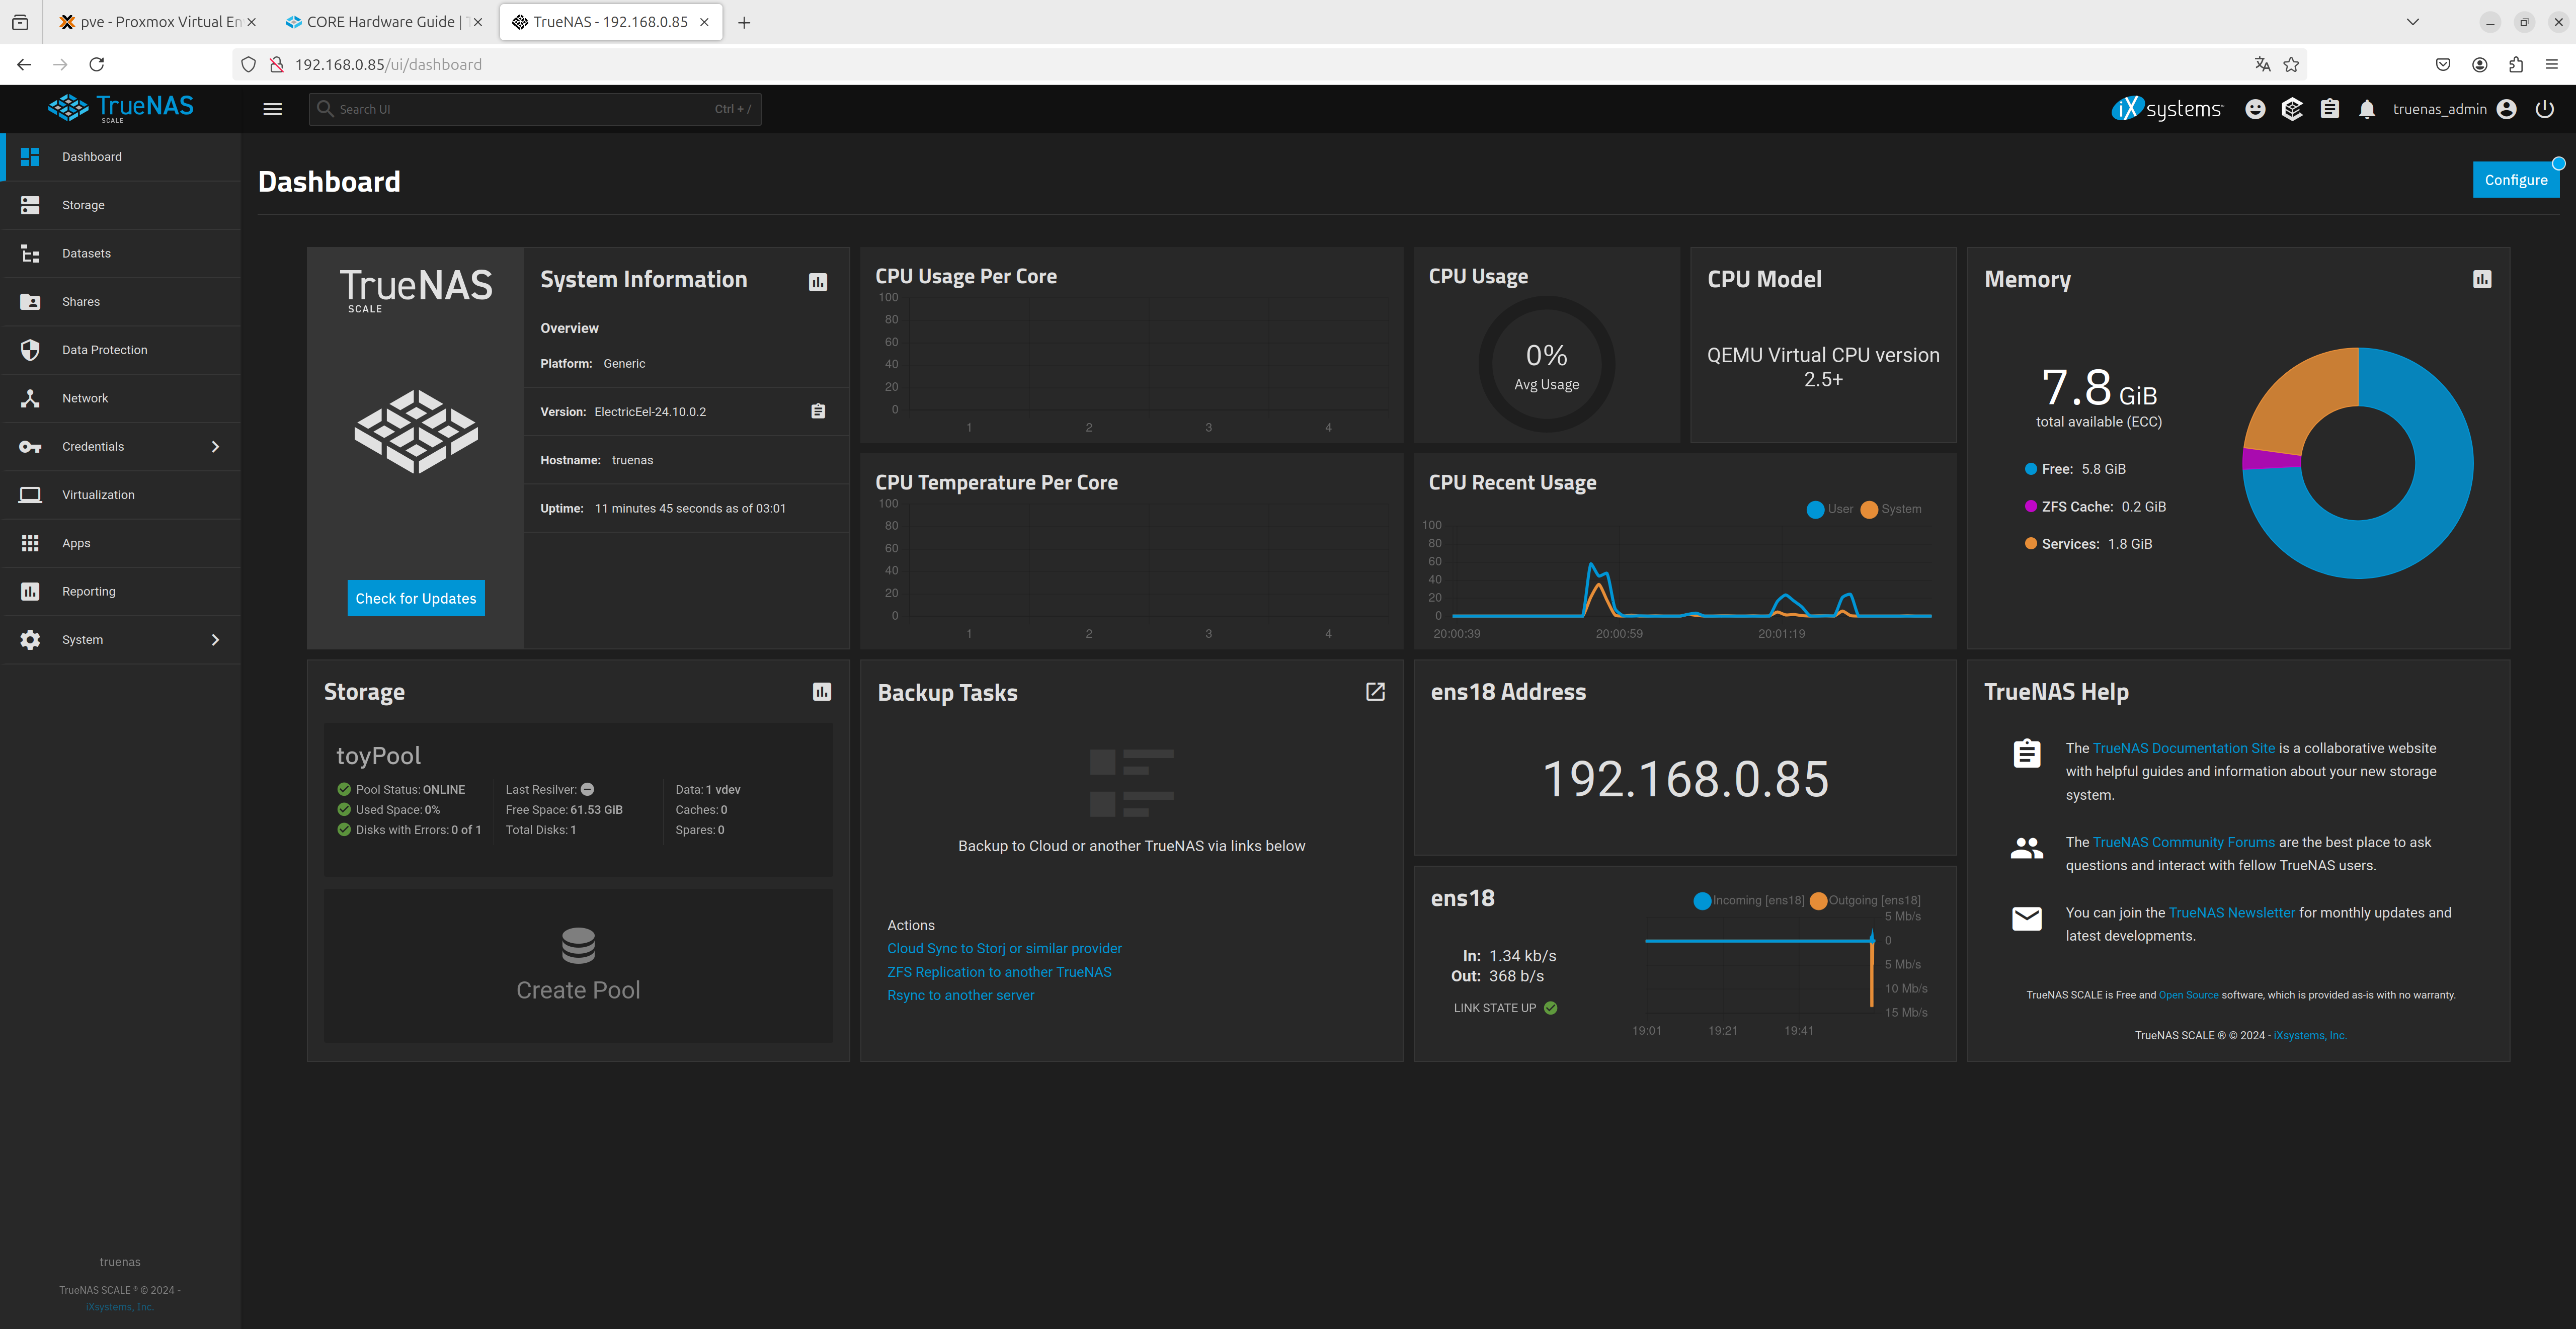Click the toyPool pool name
Screen dimensions: 2576x1329
[378, 756]
